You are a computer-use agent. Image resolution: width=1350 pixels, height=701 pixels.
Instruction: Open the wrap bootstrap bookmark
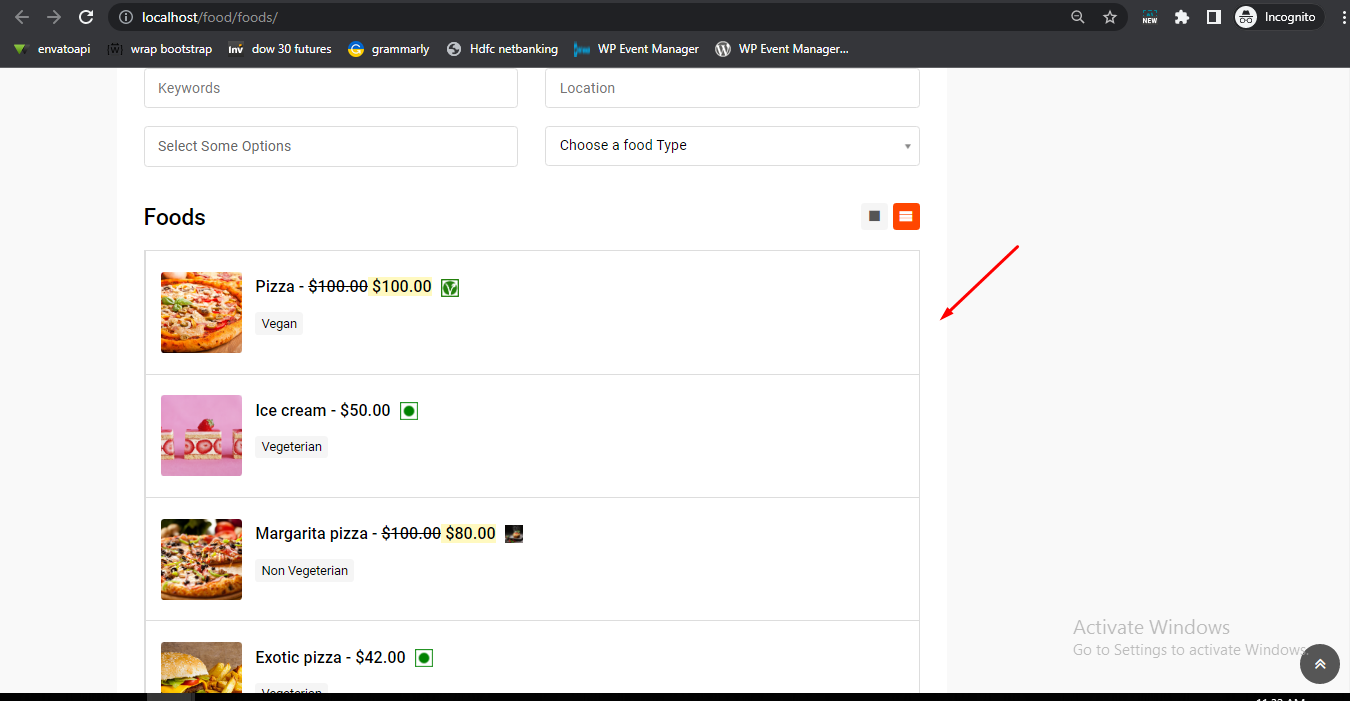click(x=160, y=49)
